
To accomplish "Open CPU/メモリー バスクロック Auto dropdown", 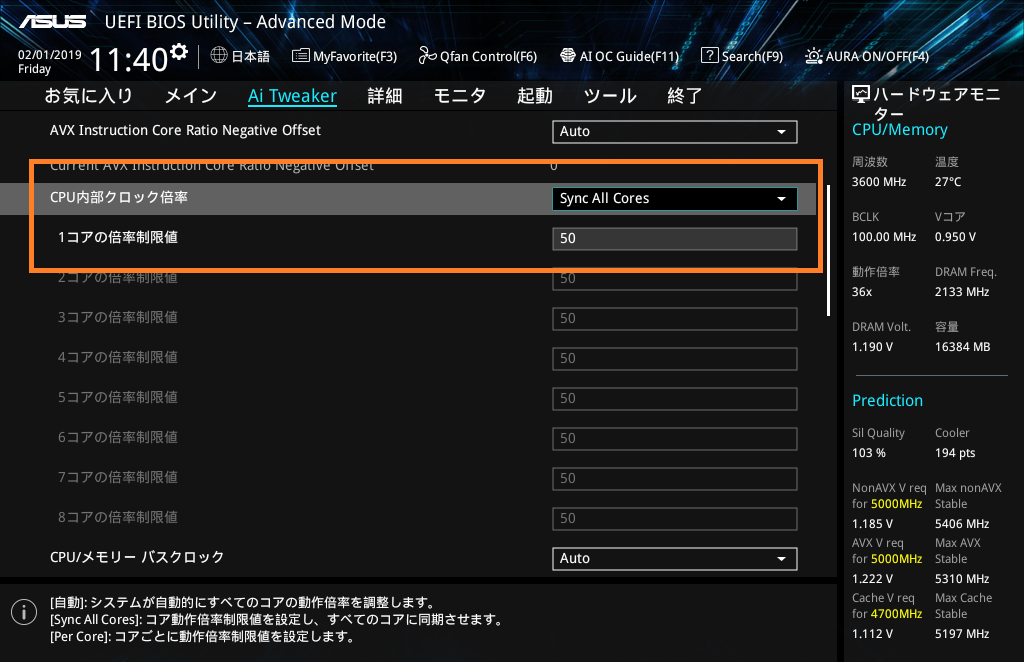I will [675, 558].
